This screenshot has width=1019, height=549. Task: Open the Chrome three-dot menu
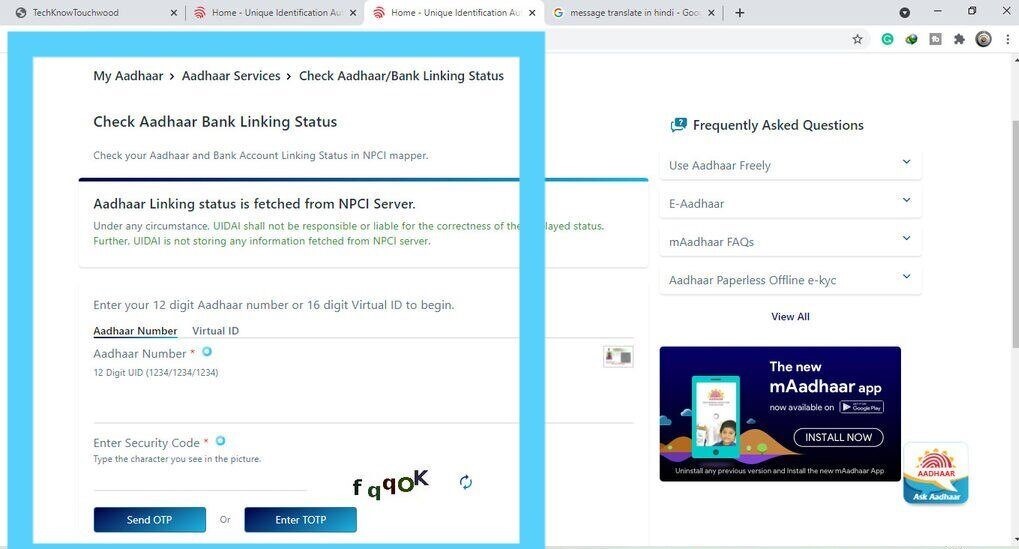pyautogui.click(x=1008, y=40)
